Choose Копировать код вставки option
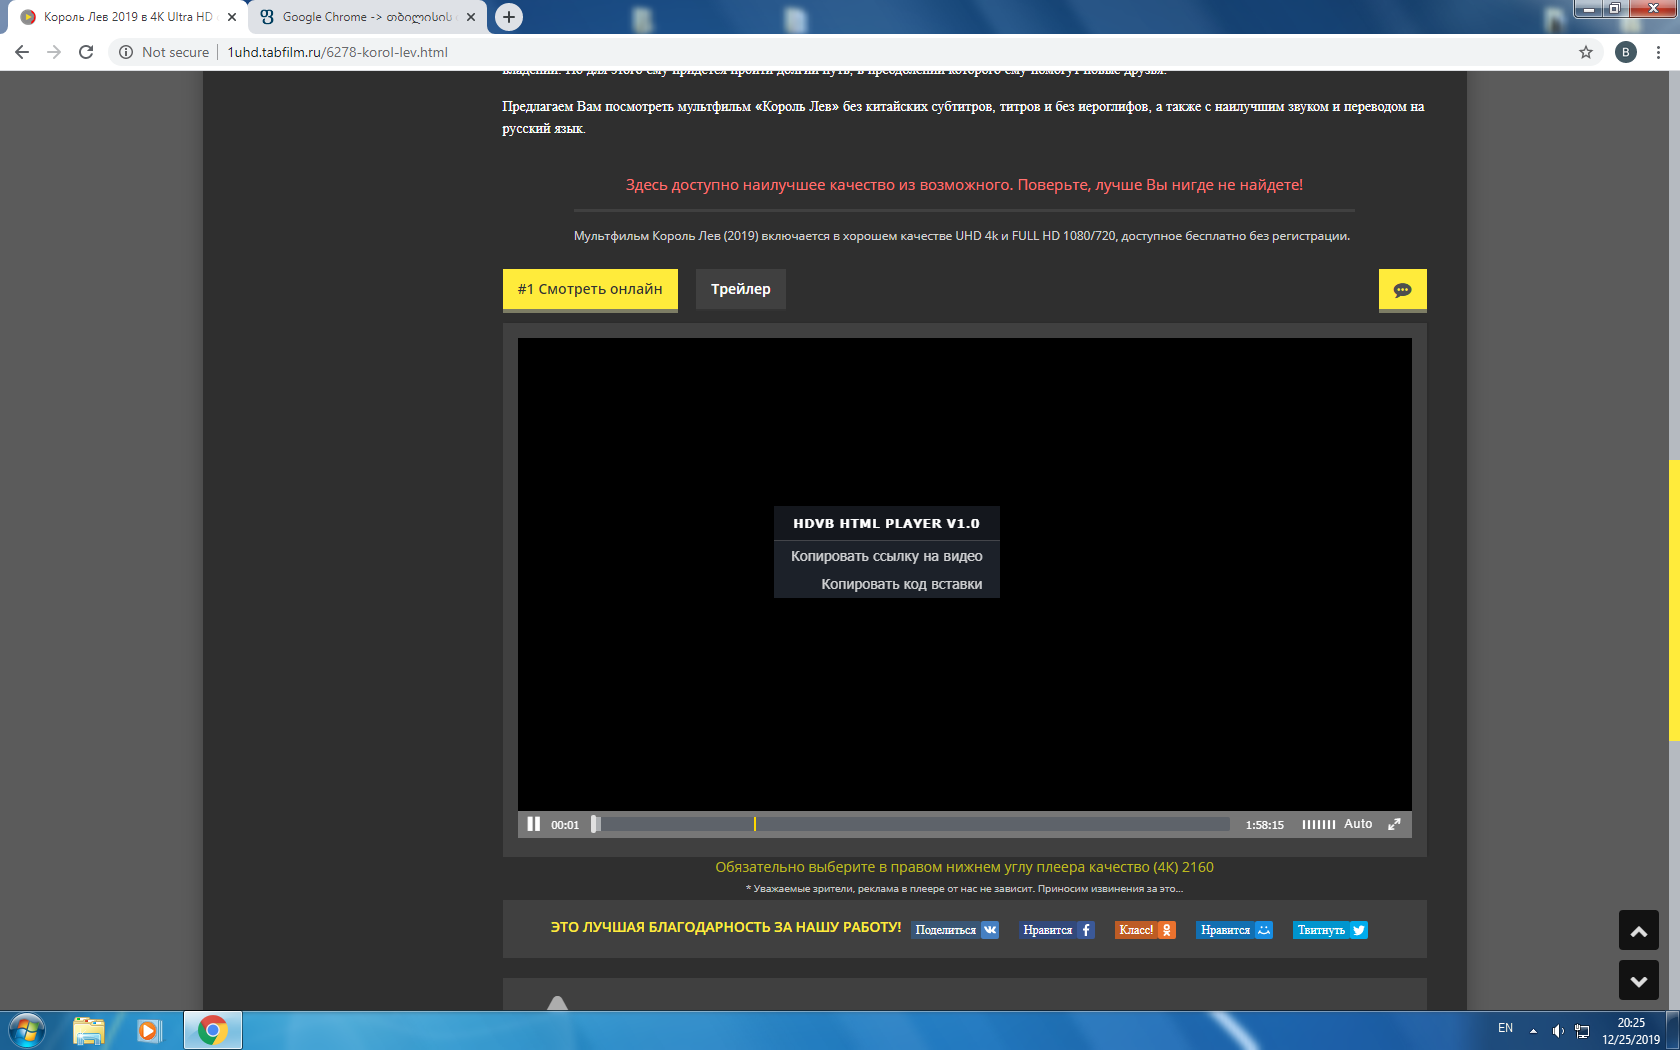This screenshot has height=1050, width=1680. 901,584
